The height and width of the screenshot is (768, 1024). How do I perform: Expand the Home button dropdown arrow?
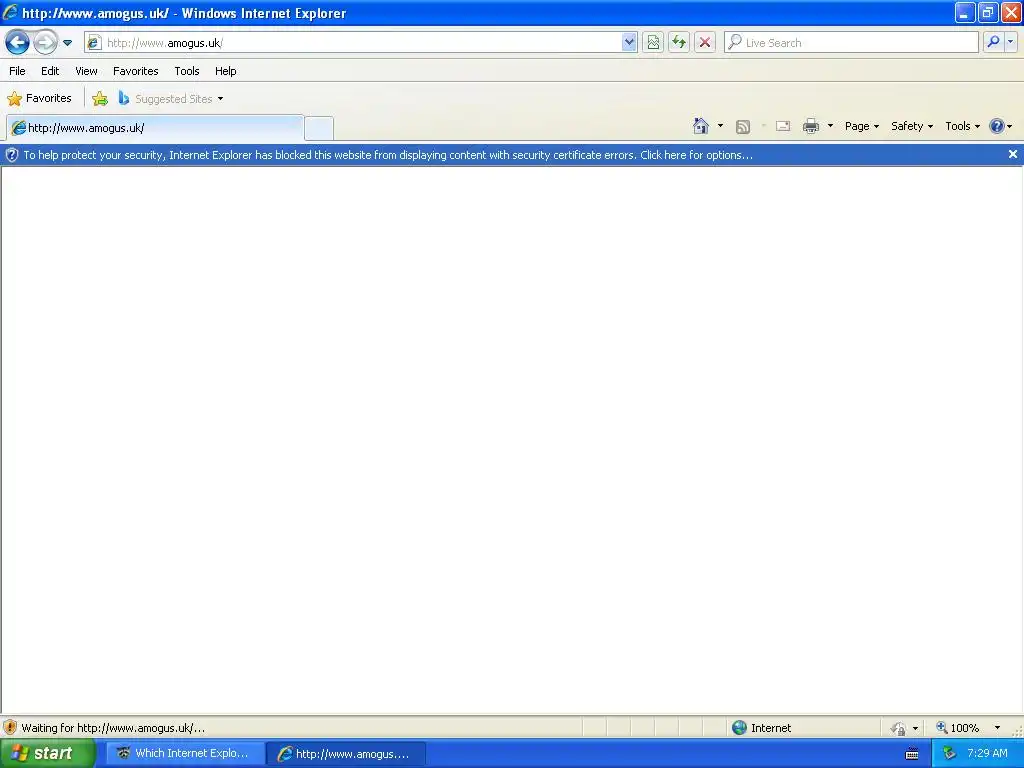(720, 126)
